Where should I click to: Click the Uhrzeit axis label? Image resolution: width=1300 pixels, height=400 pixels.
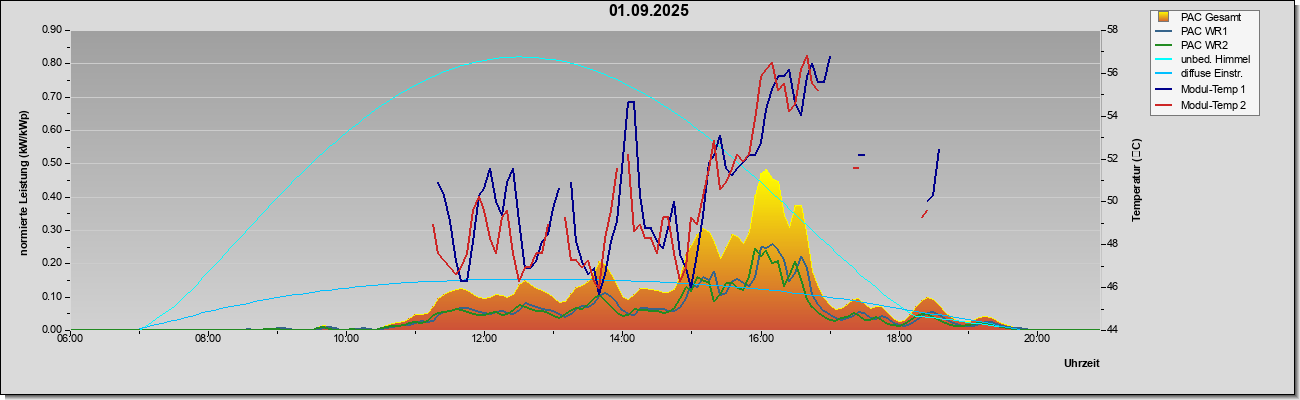pos(1082,364)
